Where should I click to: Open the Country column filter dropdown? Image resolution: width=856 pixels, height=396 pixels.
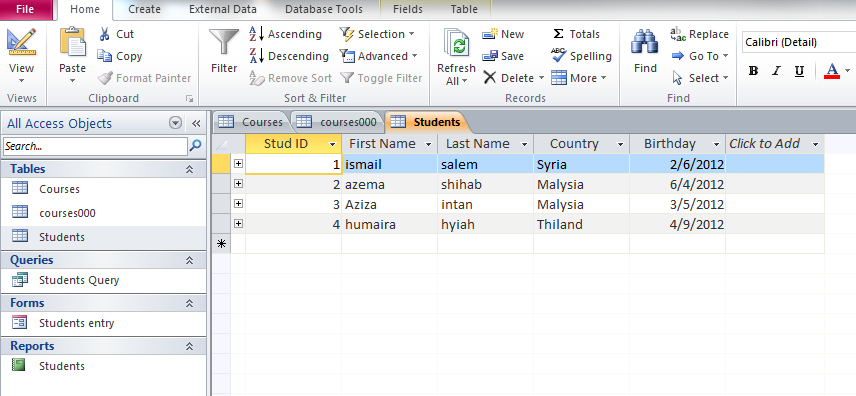coord(621,144)
